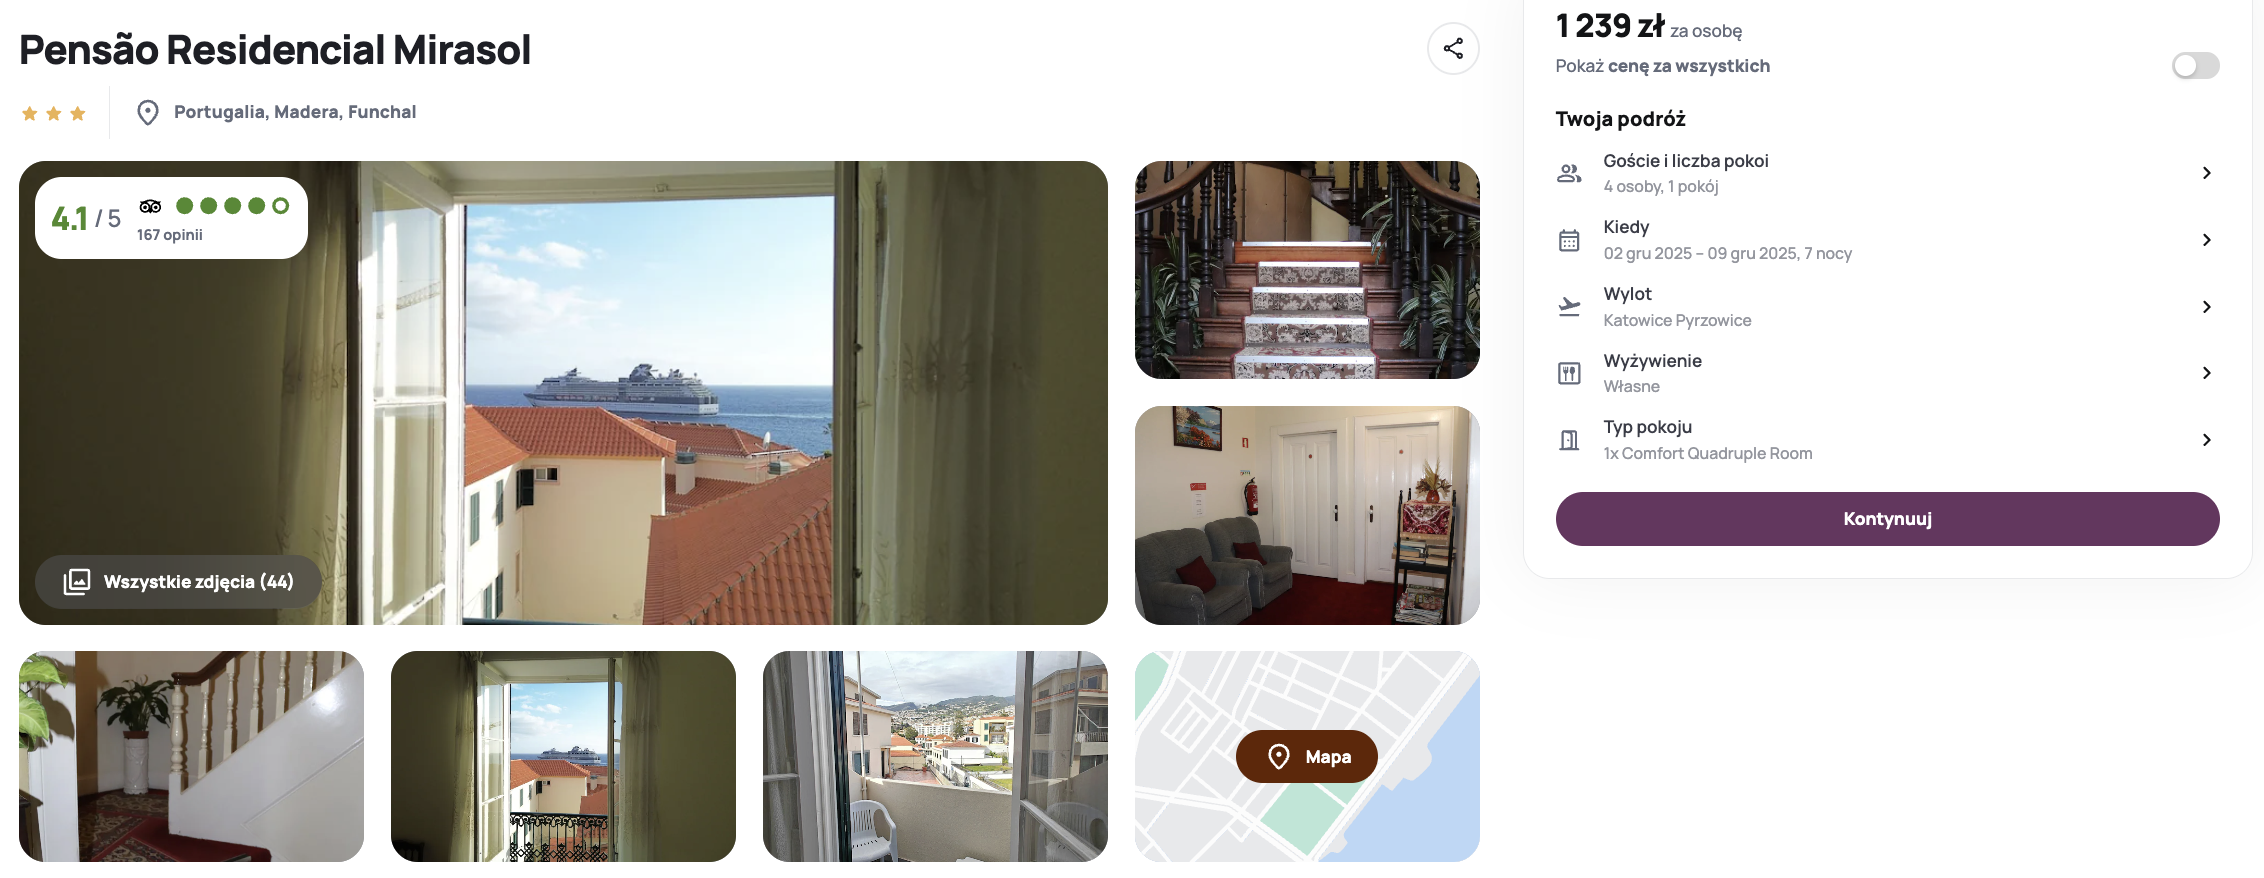Viewport: 2264px width, 878px height.
Task: Click the 167 opinii reviews rating
Action: tap(170, 235)
